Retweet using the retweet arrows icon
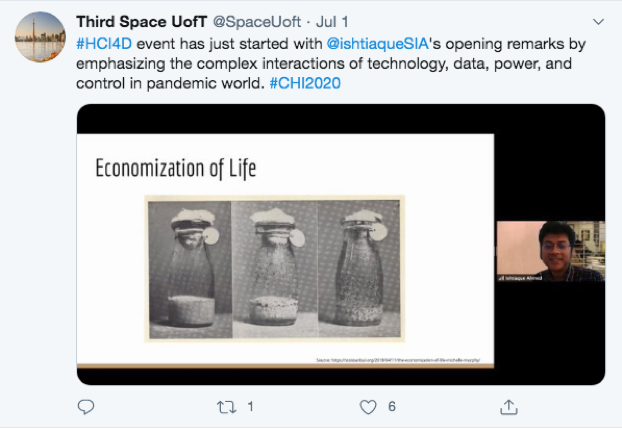 pos(228,407)
